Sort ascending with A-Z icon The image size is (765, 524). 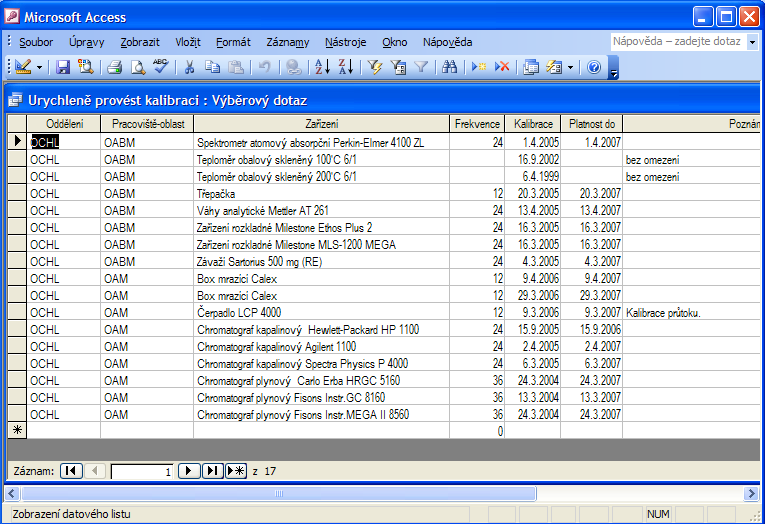322,67
